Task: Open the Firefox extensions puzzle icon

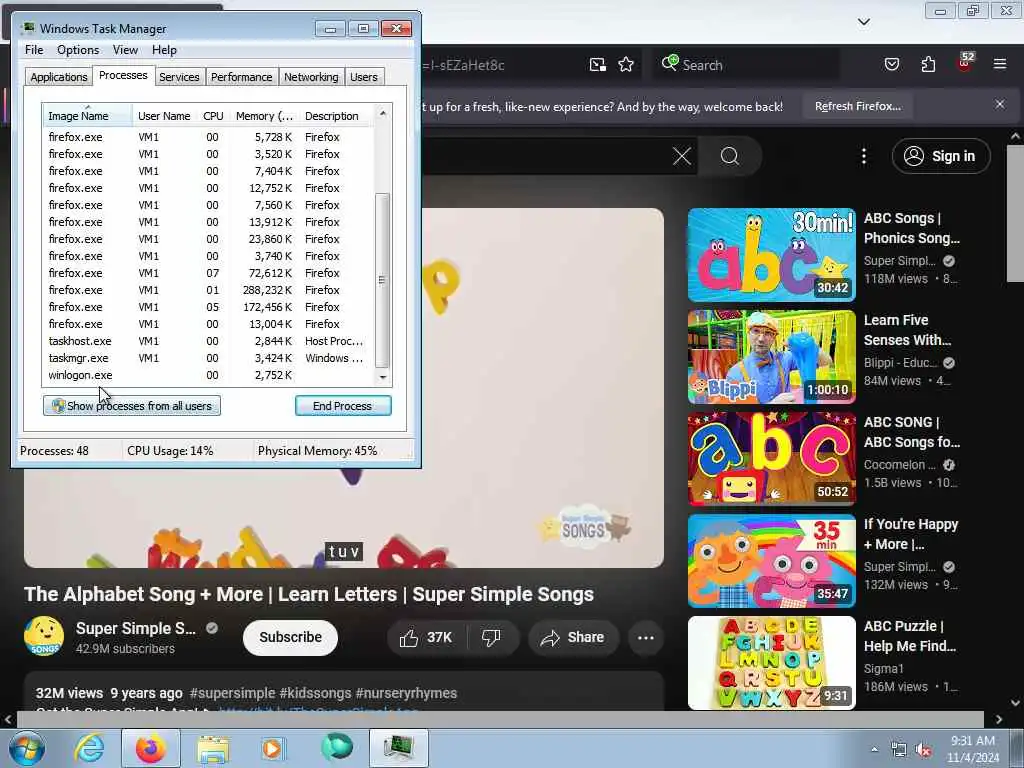Action: point(928,64)
